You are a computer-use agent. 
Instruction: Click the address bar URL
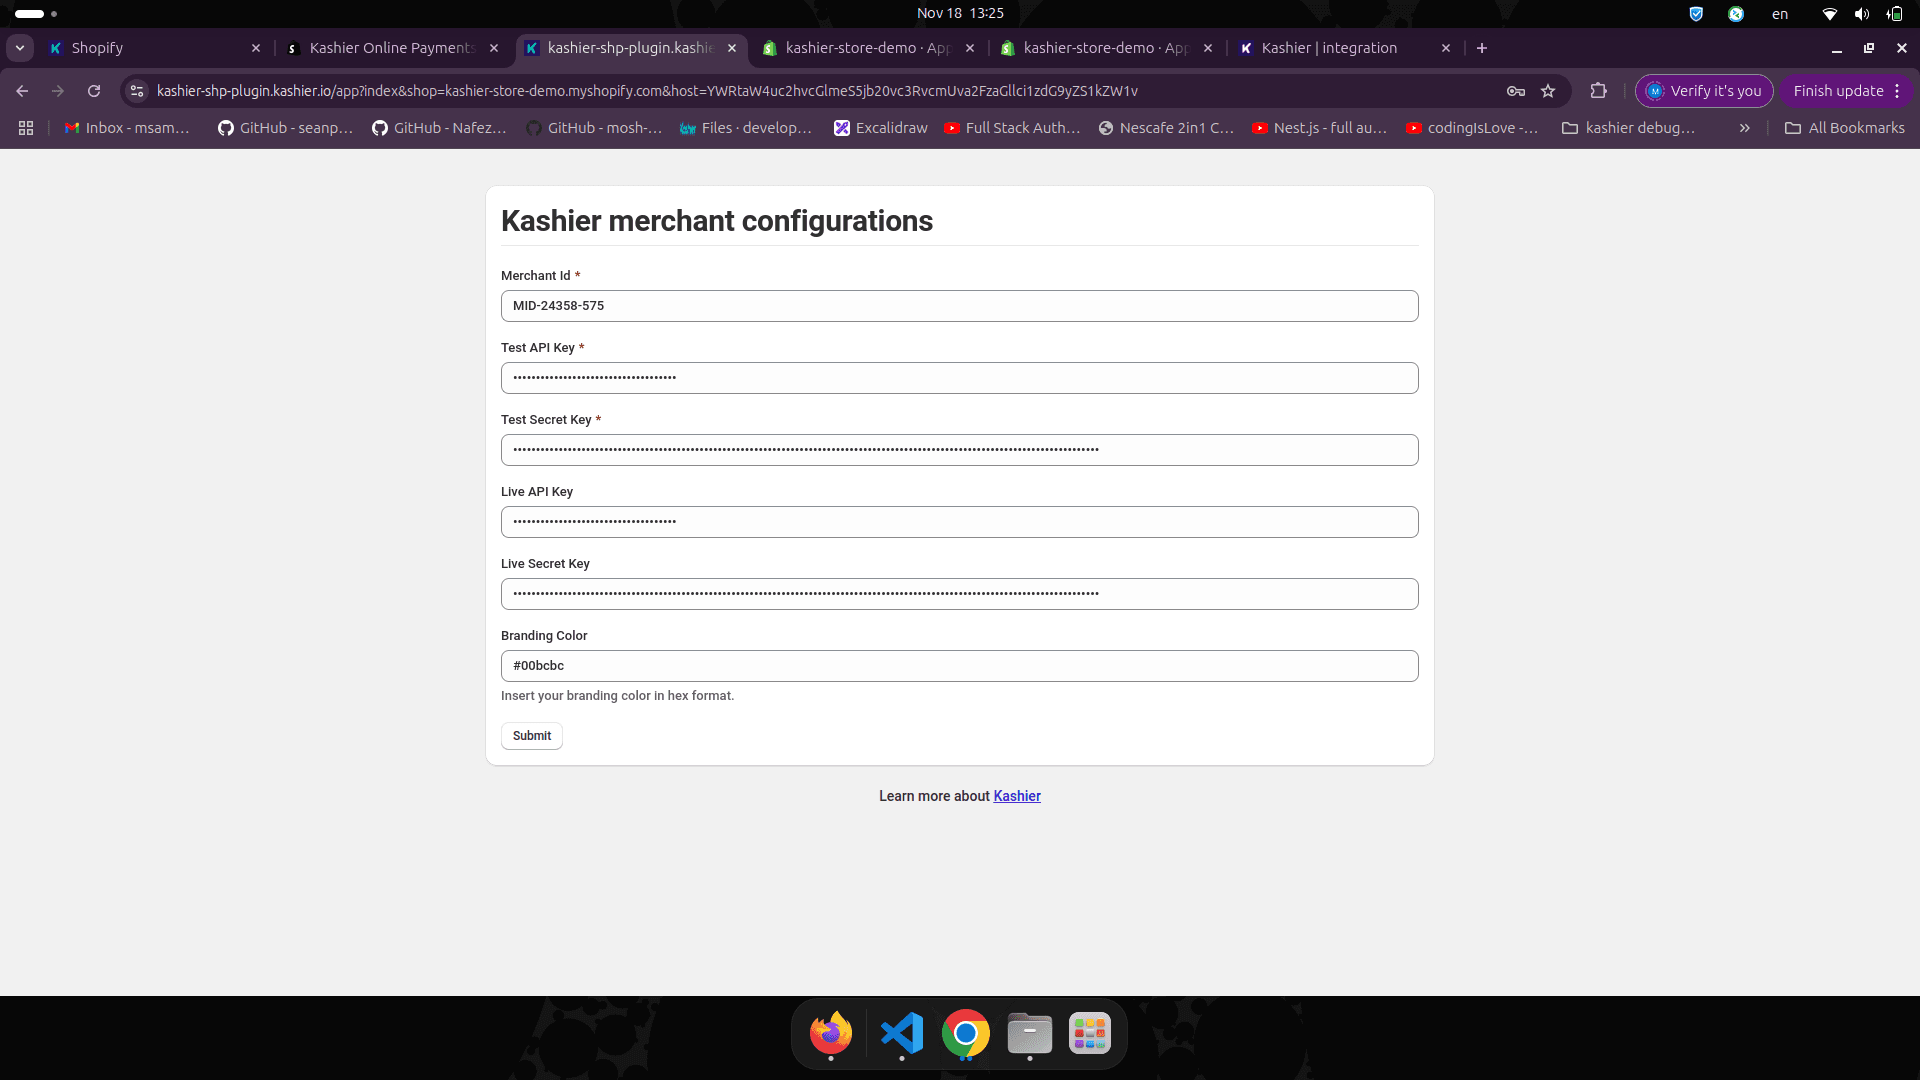coord(647,91)
